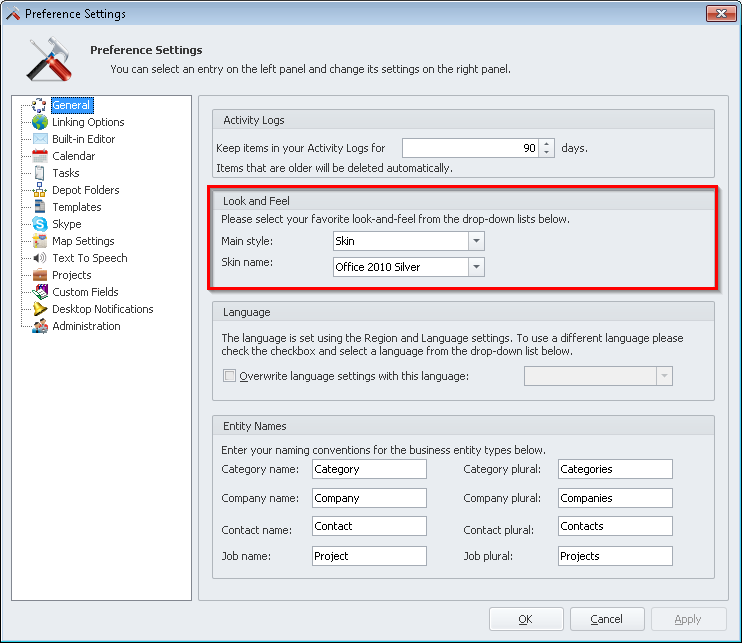Click the Depot Folders icon

point(40,190)
